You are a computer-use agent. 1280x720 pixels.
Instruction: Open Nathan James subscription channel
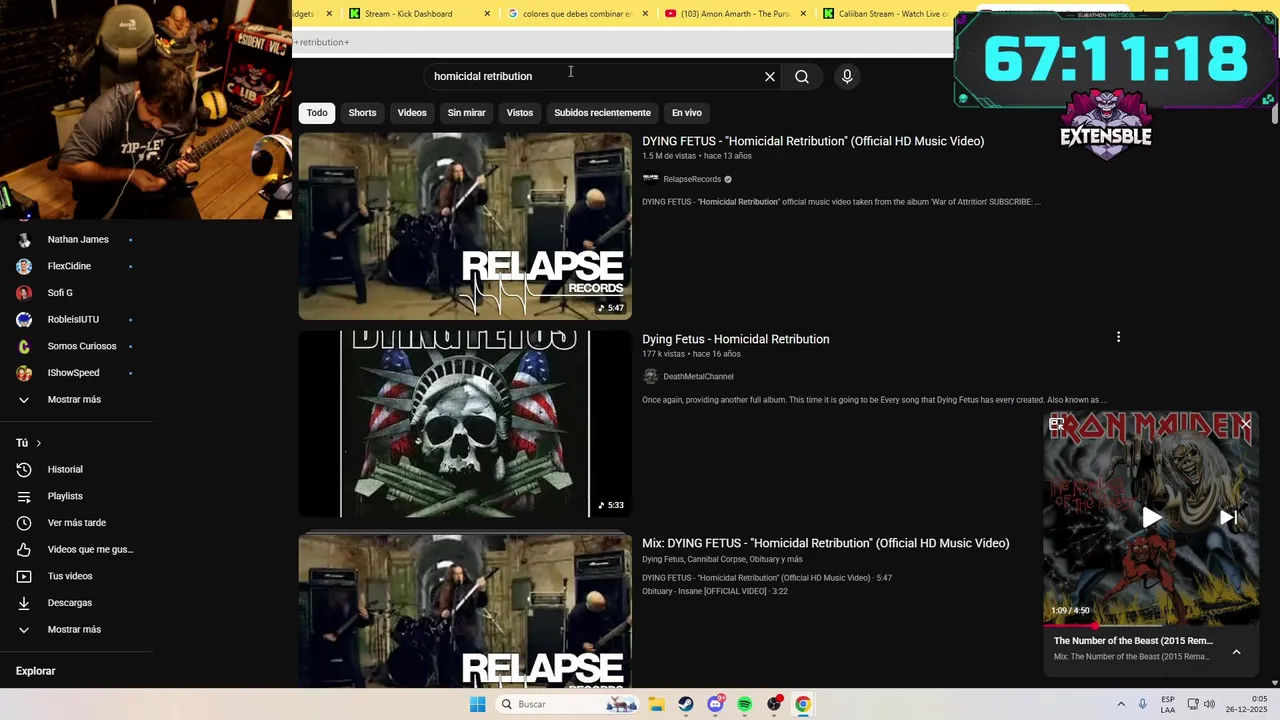(78, 239)
